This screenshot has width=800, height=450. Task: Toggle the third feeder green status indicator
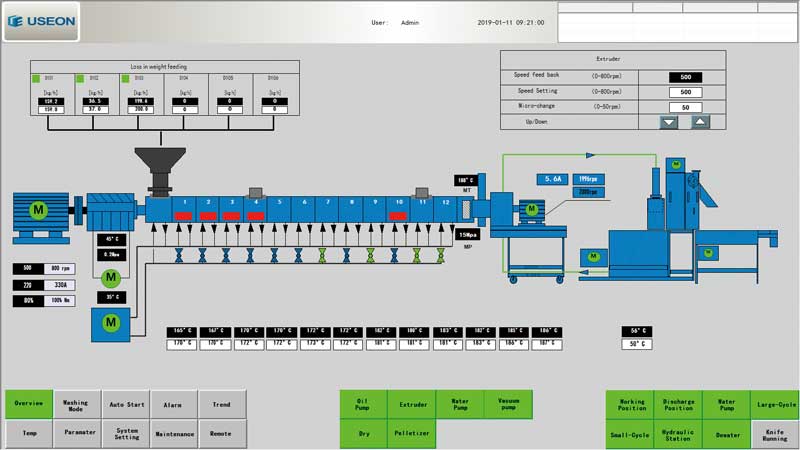pos(125,79)
